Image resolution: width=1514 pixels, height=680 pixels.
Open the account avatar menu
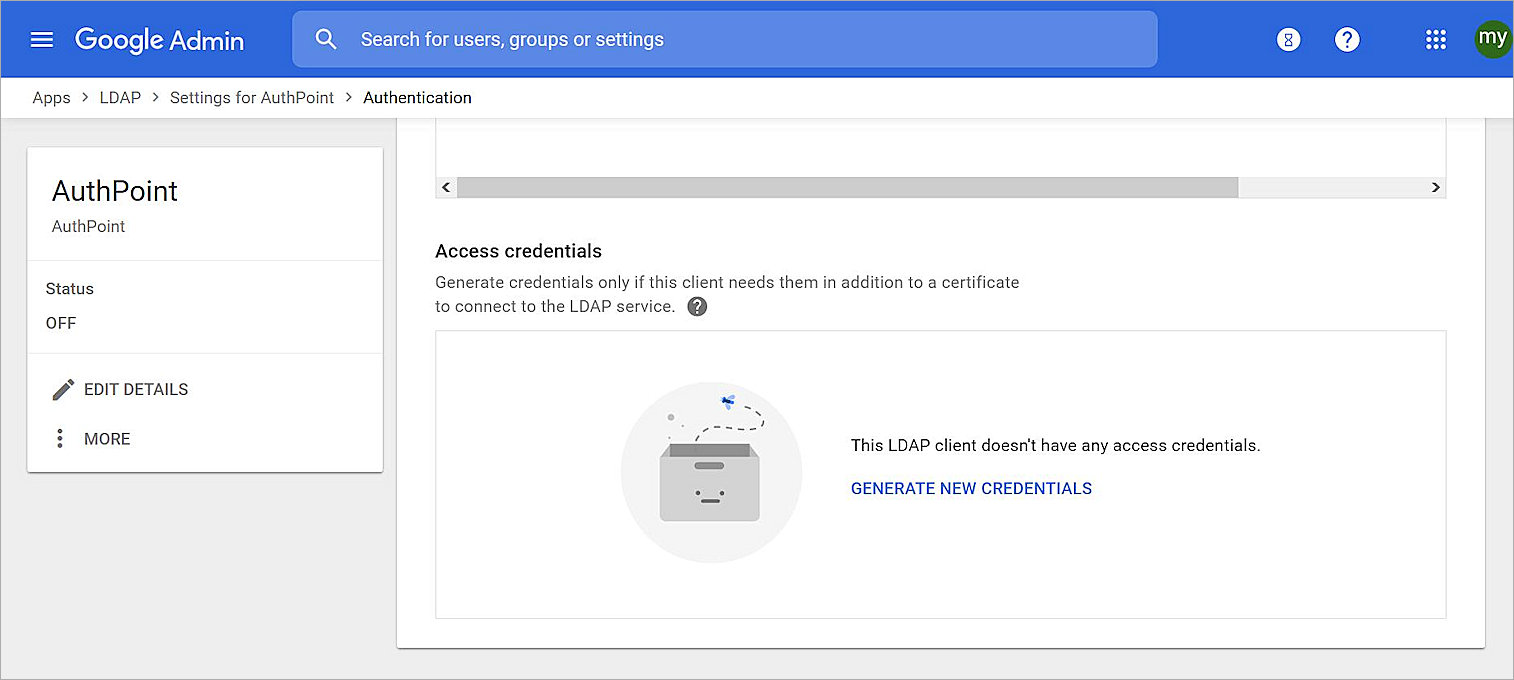tap(1492, 39)
